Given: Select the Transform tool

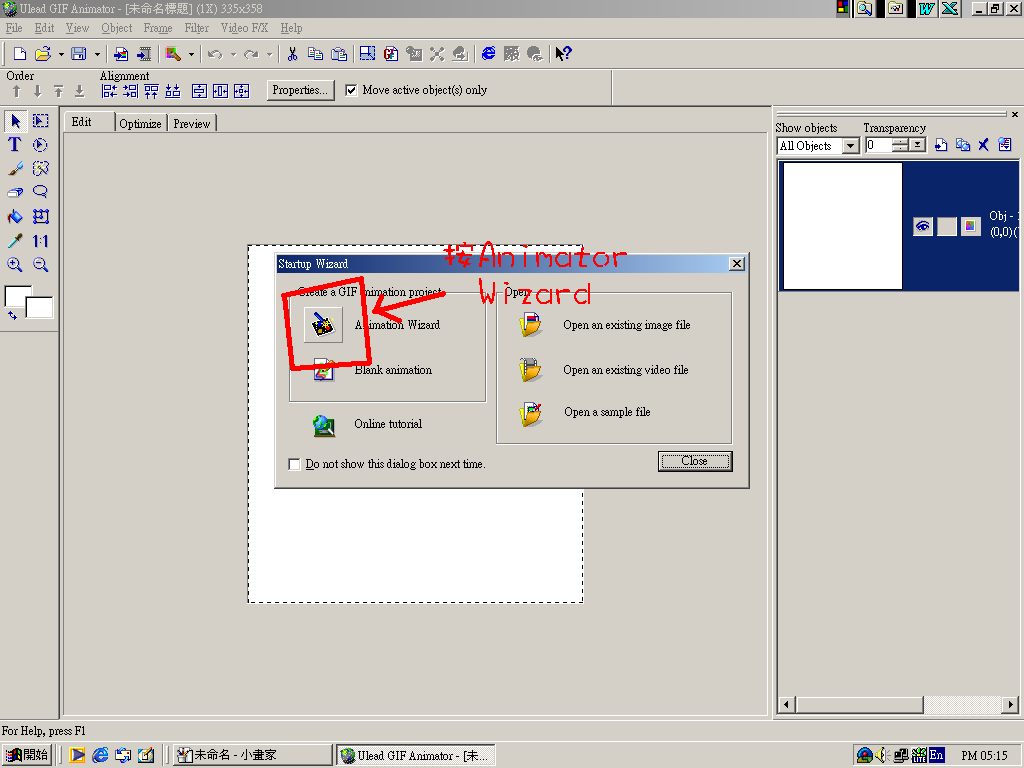Looking at the screenshot, I should coord(40,217).
